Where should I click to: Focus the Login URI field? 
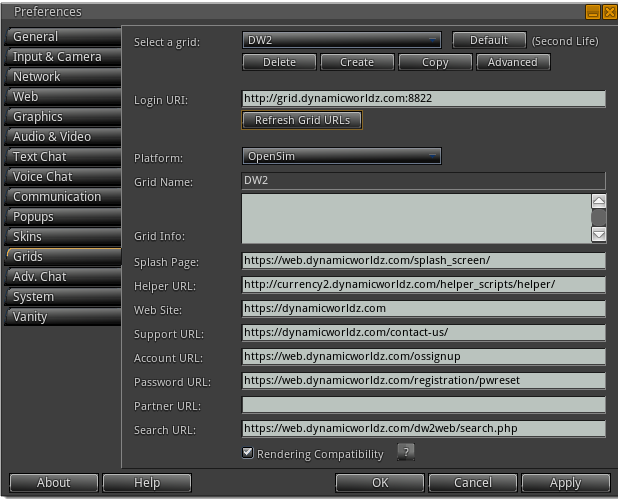[424, 99]
